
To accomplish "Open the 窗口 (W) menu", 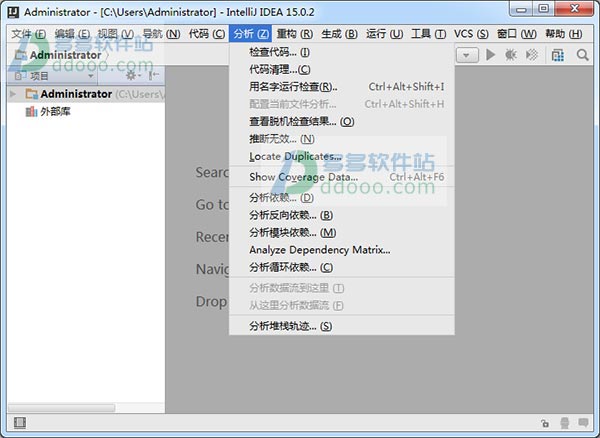I will (x=517, y=34).
